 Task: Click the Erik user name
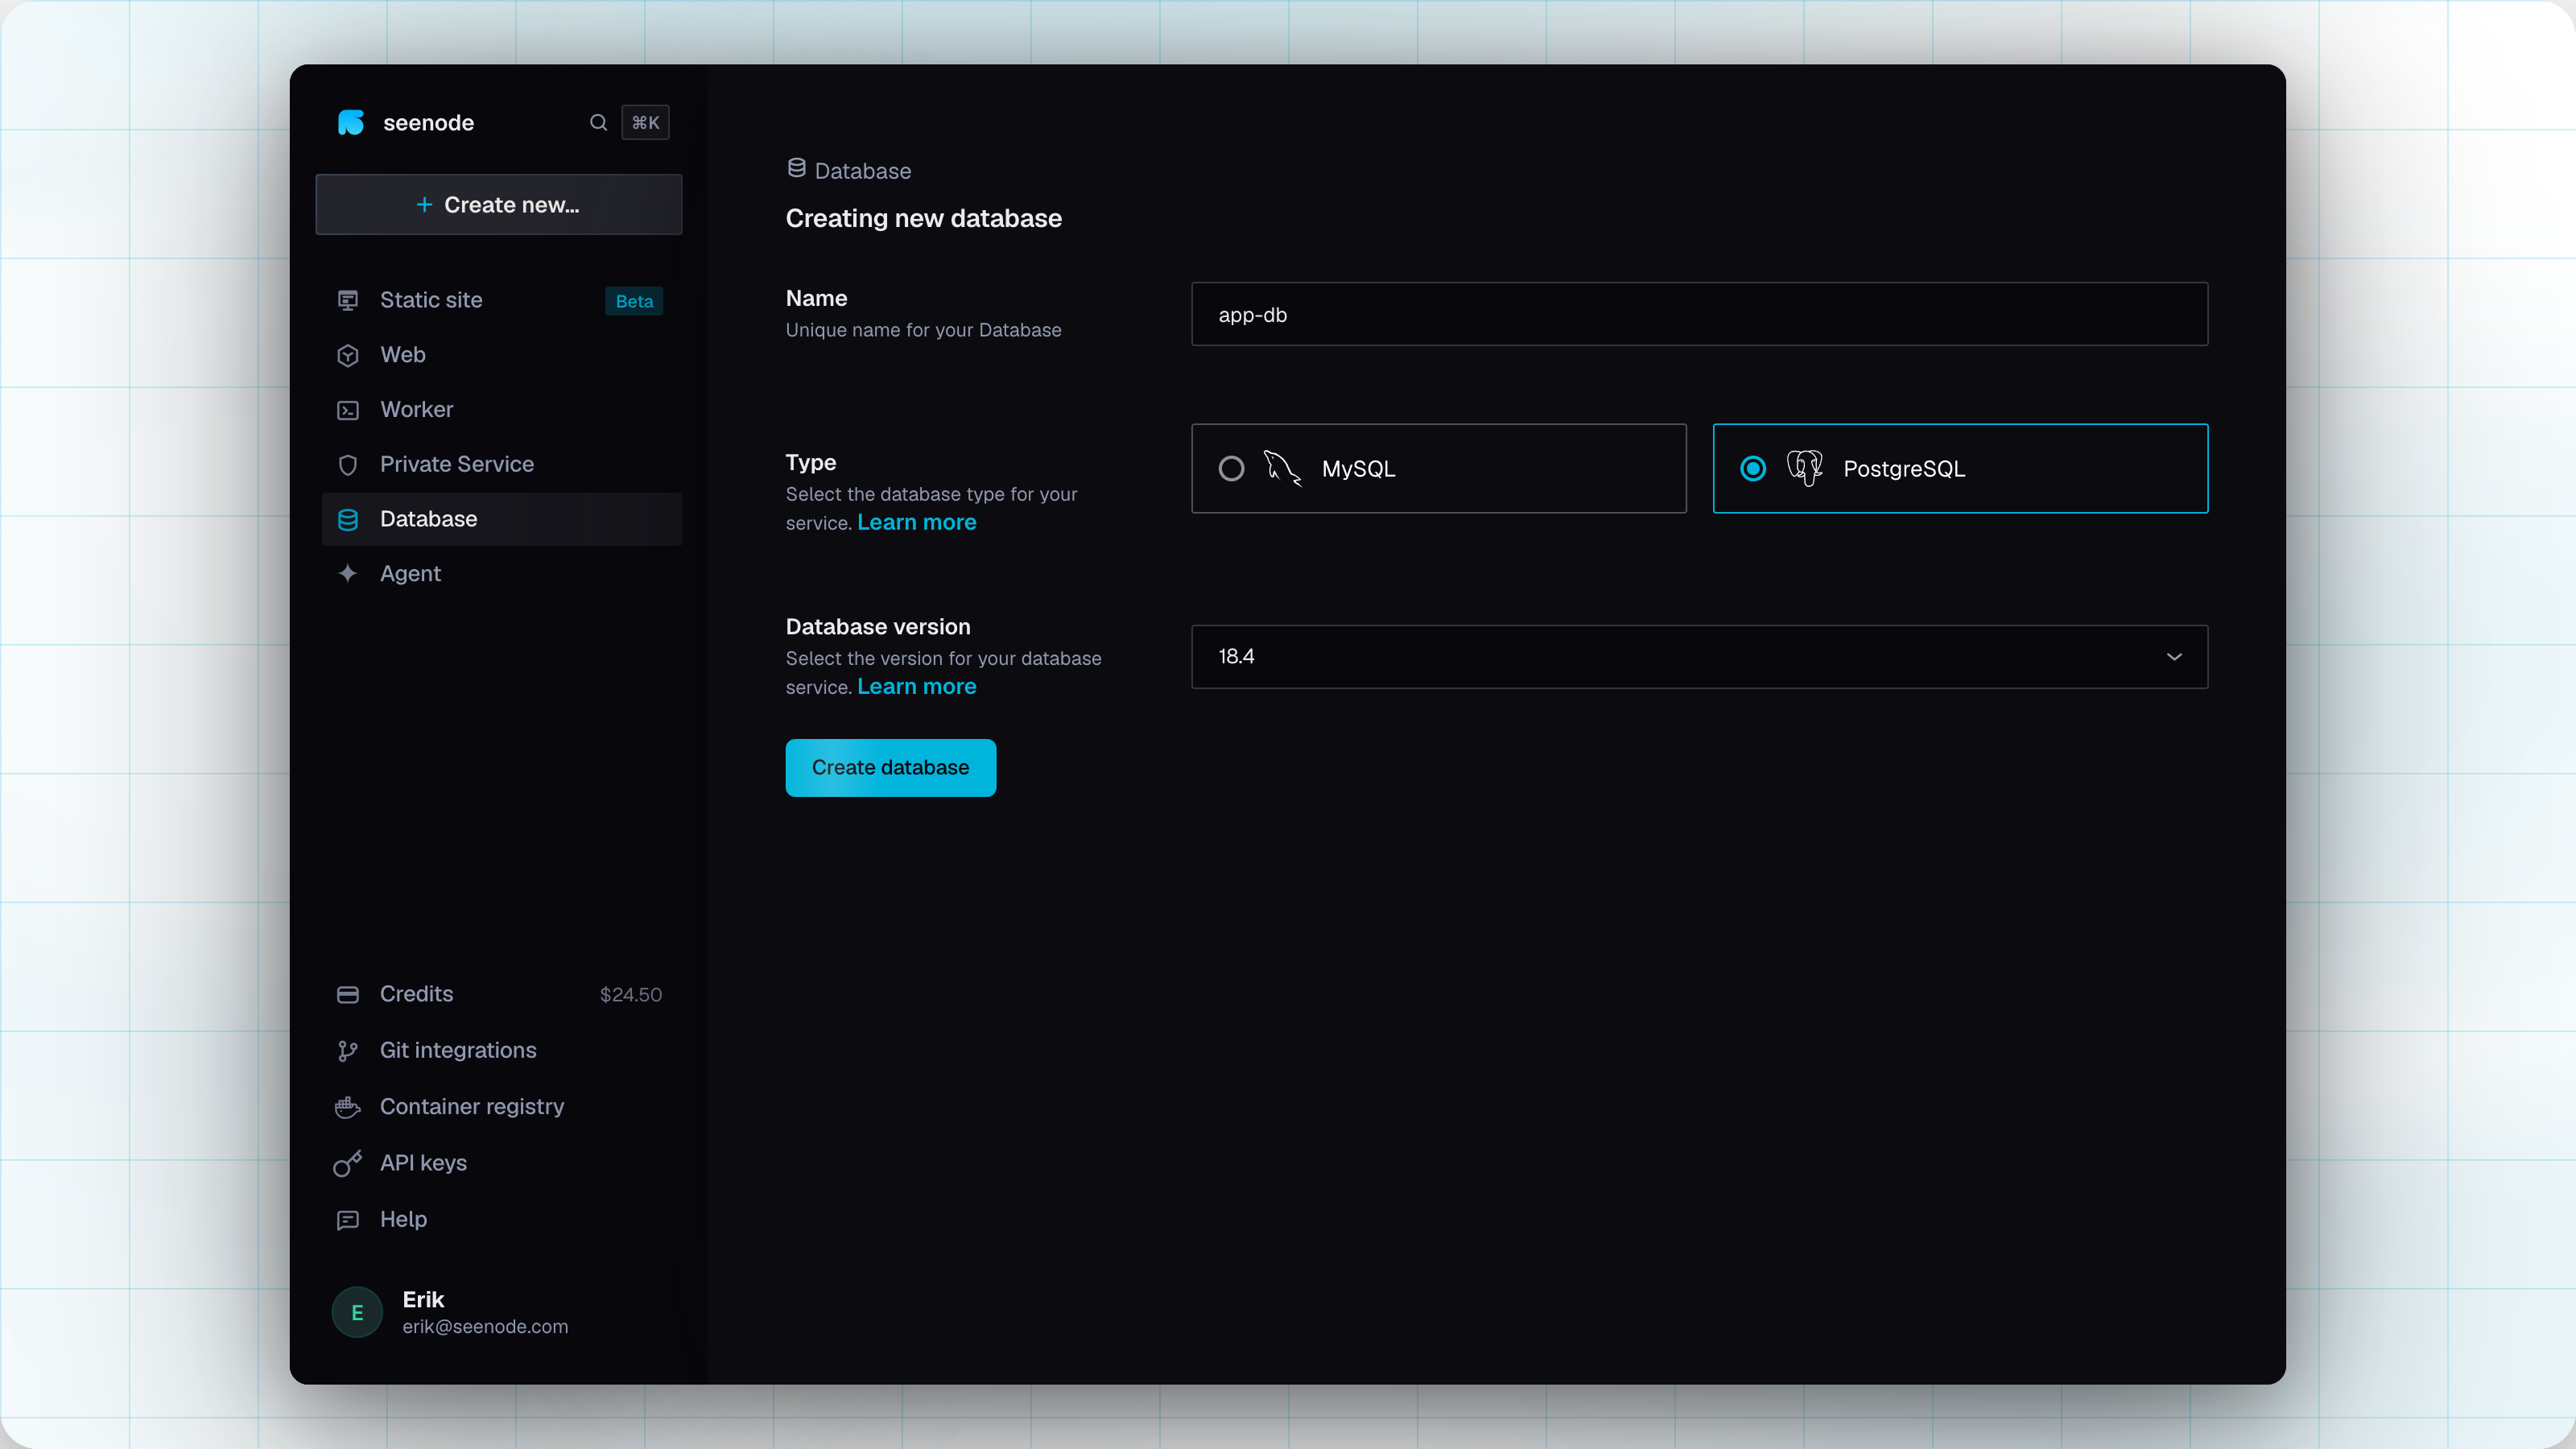(x=423, y=1299)
